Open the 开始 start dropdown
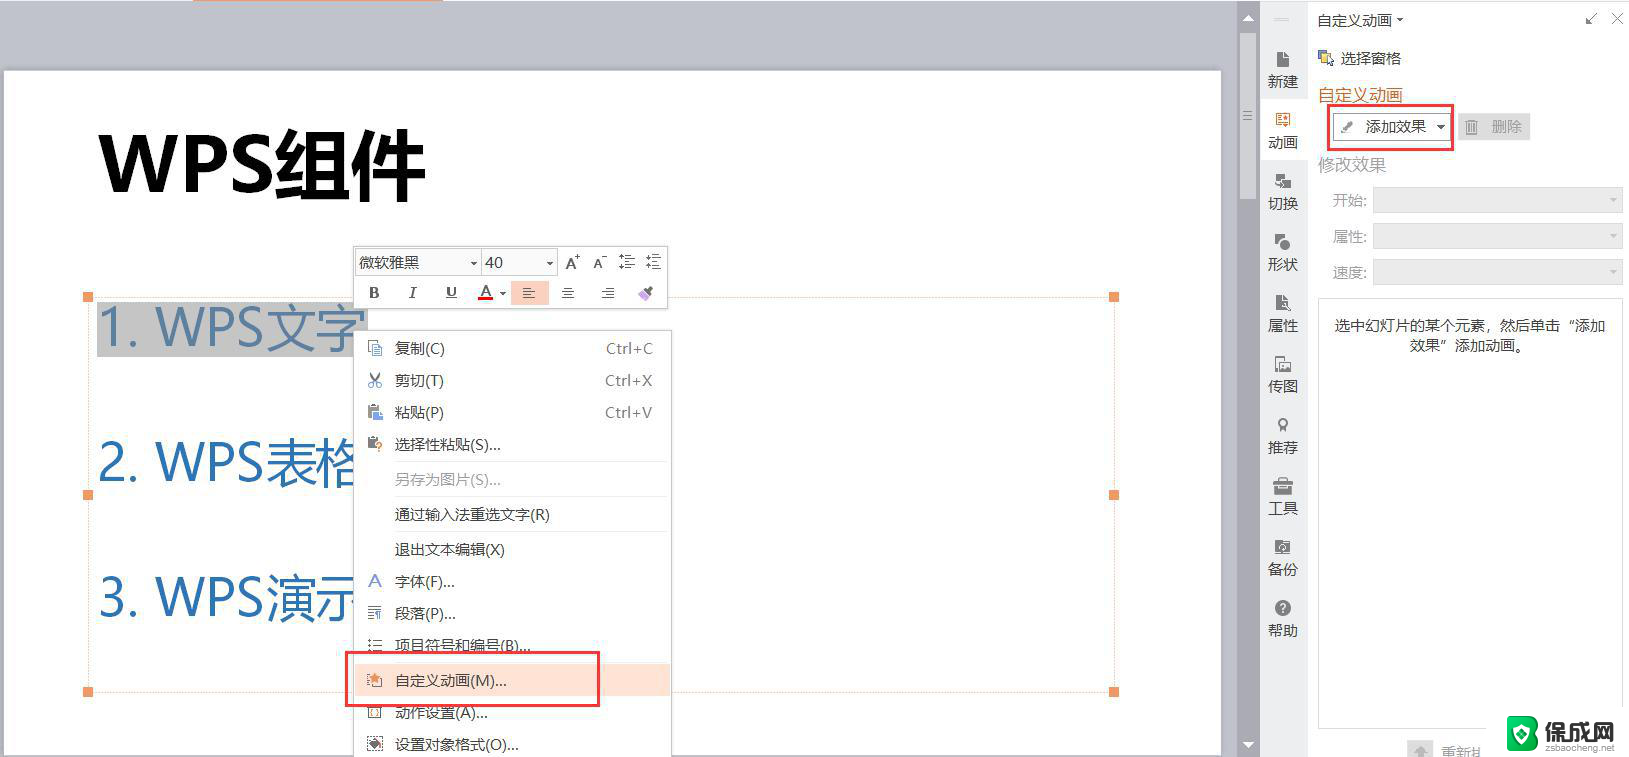The width and height of the screenshot is (1629, 757). coord(1497,200)
